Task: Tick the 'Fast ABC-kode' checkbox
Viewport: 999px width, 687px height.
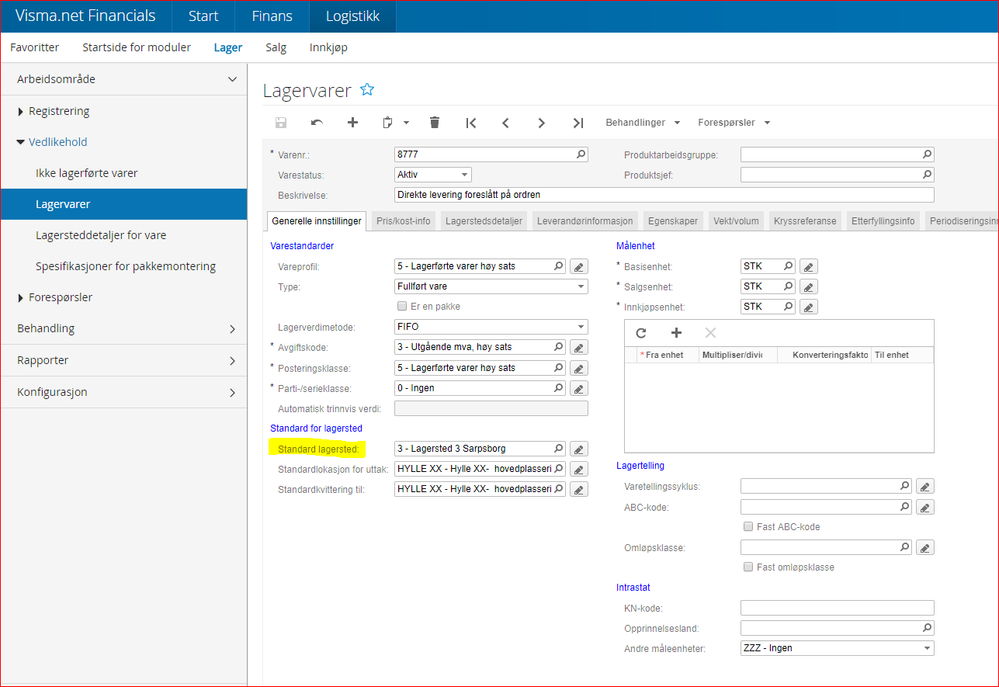Action: 748,527
